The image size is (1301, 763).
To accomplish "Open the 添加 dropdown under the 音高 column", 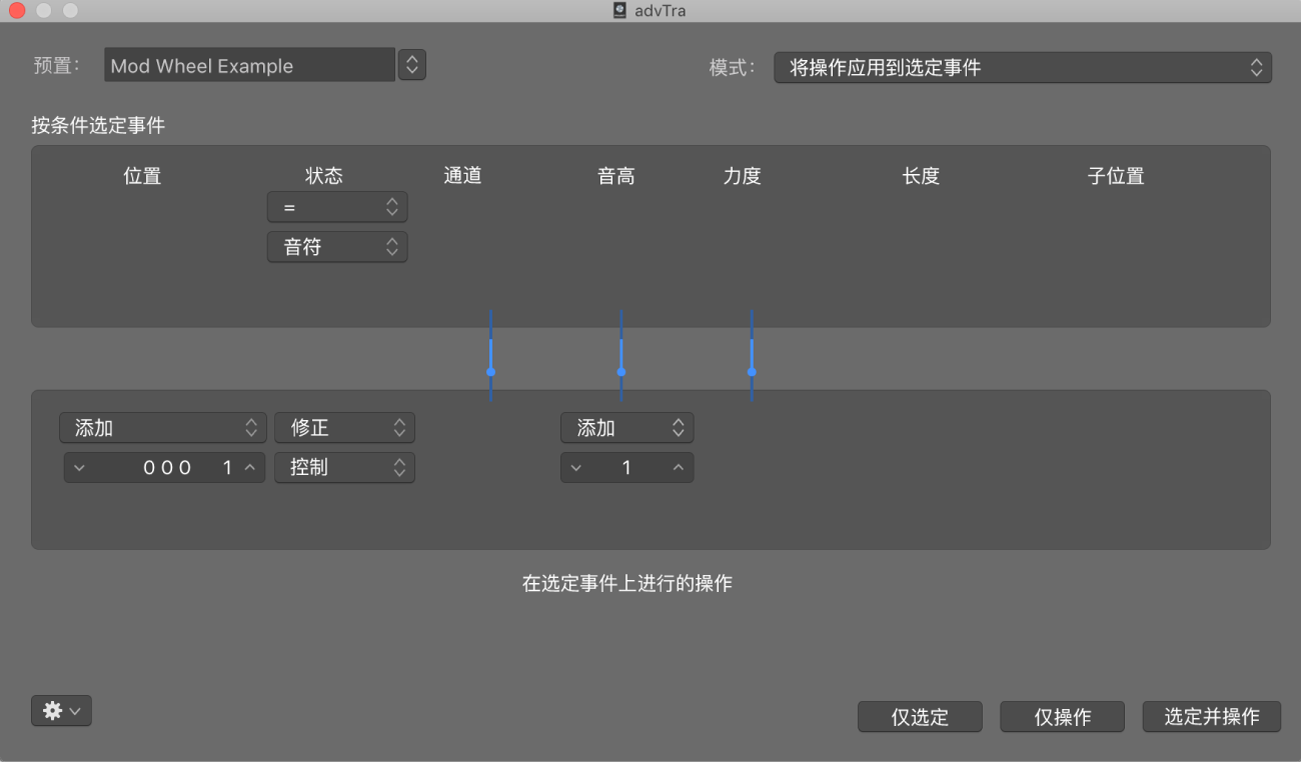I will coord(626,427).
